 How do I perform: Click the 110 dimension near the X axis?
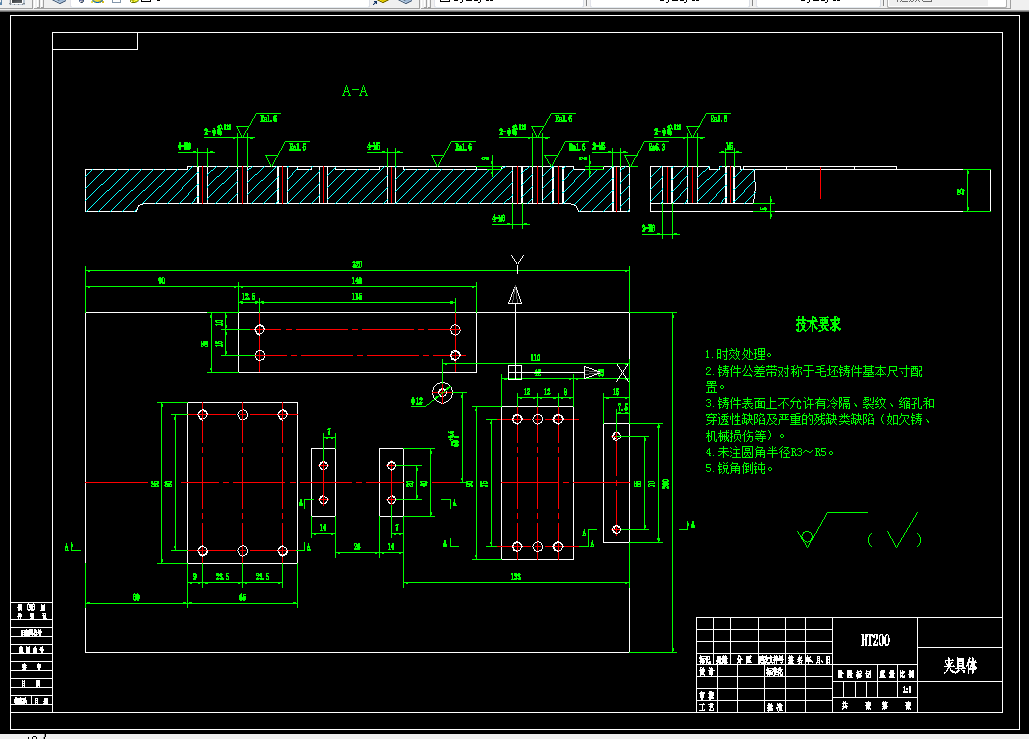coord(536,358)
